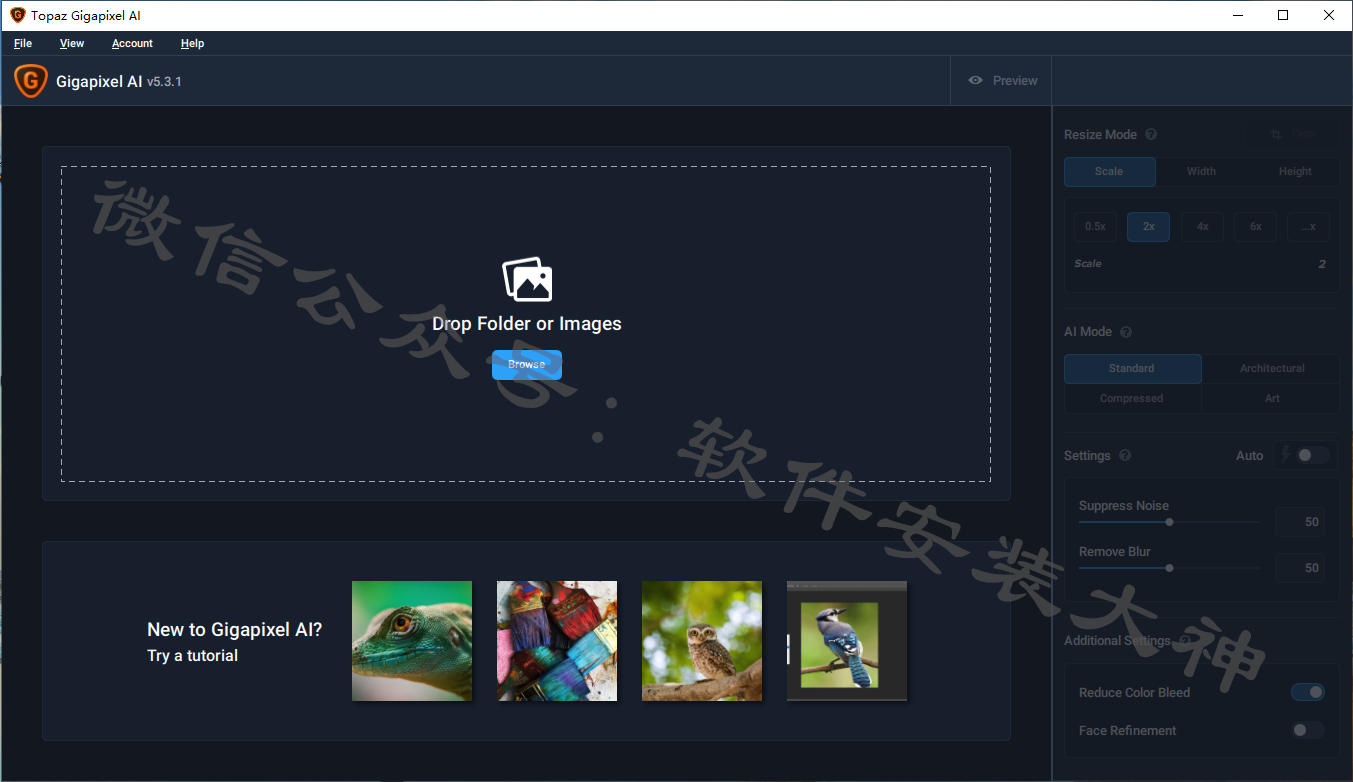Select the Scale resize mode
Screen dimensions: 1353x782
pyautogui.click(x=1109, y=172)
